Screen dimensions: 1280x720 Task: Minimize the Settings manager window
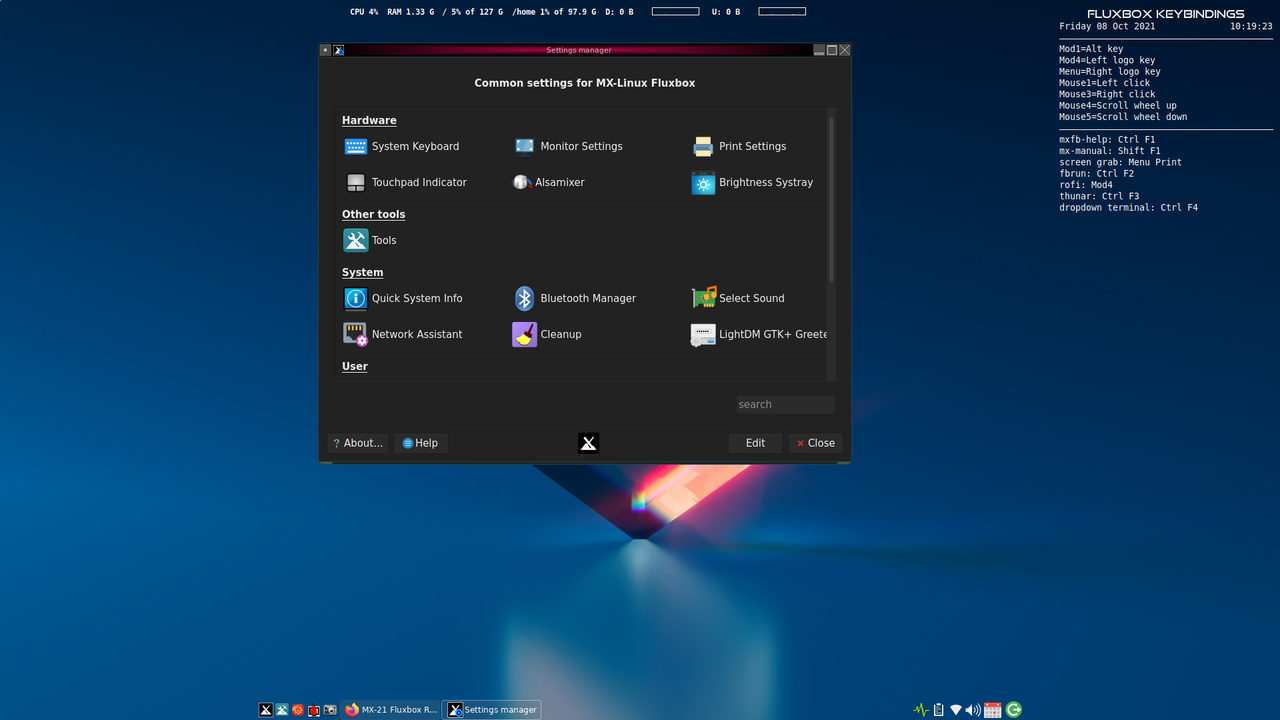[x=820, y=50]
